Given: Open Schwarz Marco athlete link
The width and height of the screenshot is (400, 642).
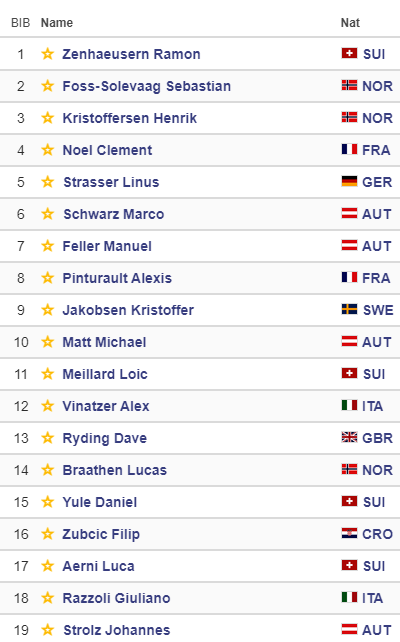Looking at the screenshot, I should (114, 214).
